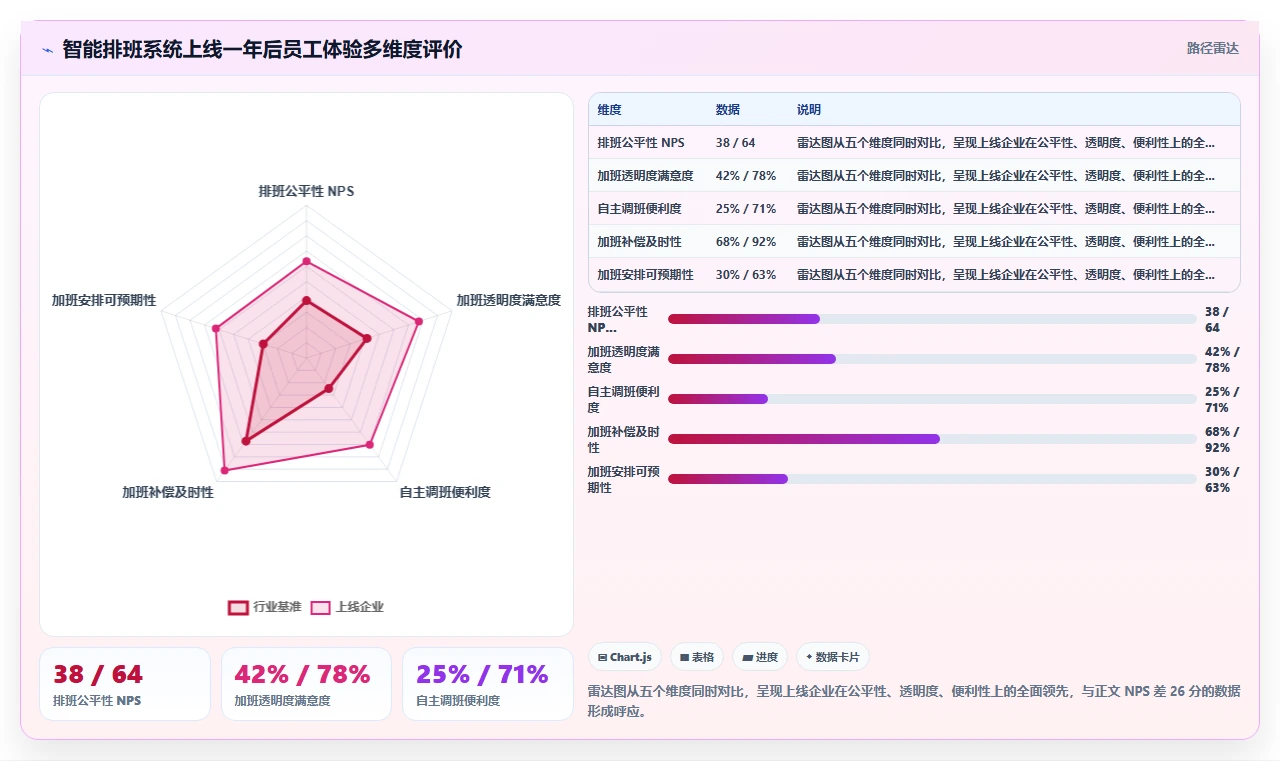Click the 表格 tag
Viewport: 1280px width, 761px height.
[697, 657]
